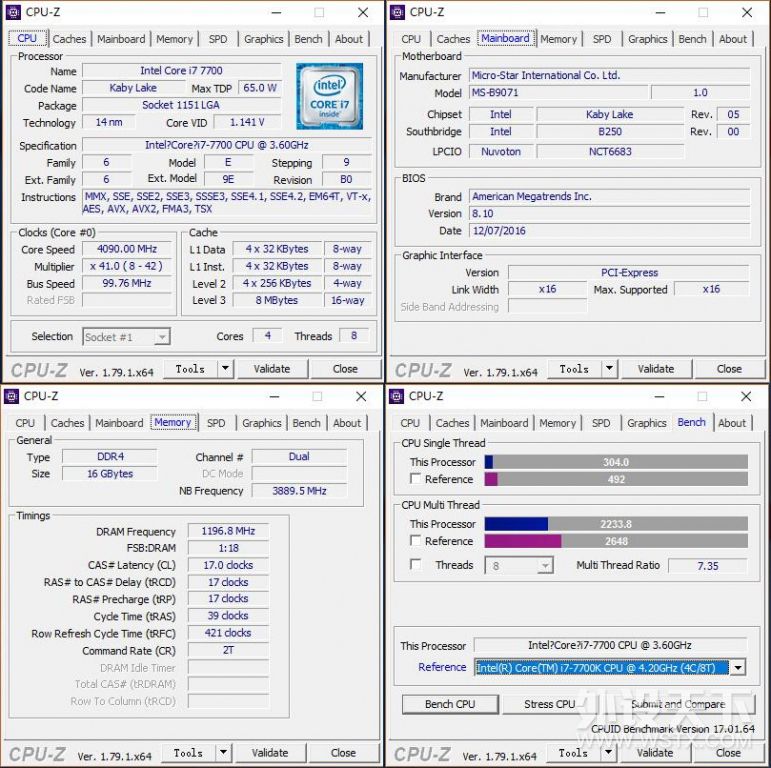Click the Intel Core i7 logo badge
This screenshot has width=771, height=768.
[x=329, y=96]
